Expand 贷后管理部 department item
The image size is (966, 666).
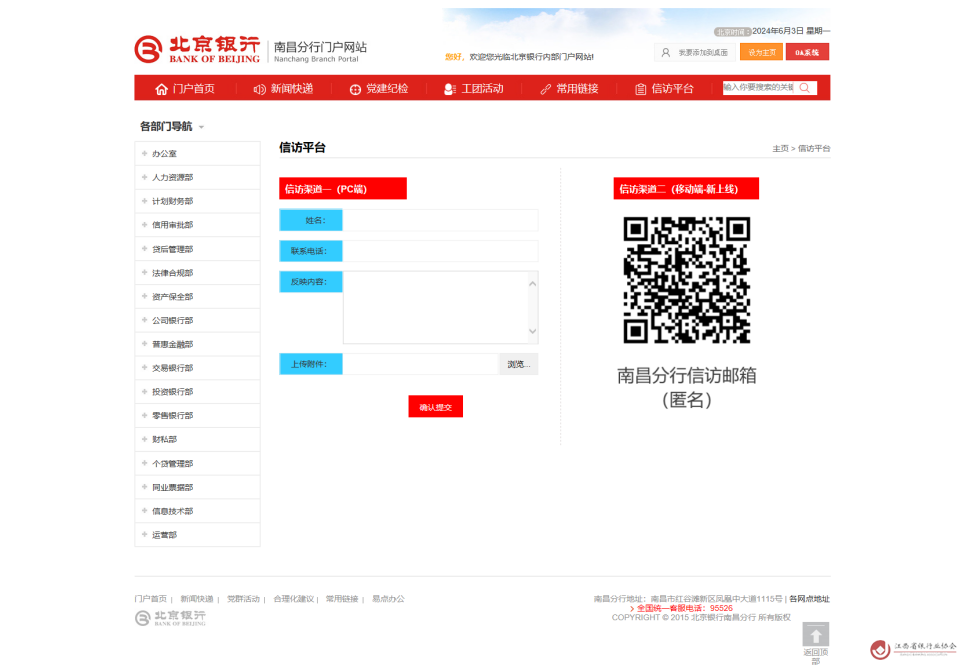pyautogui.click(x=197, y=249)
